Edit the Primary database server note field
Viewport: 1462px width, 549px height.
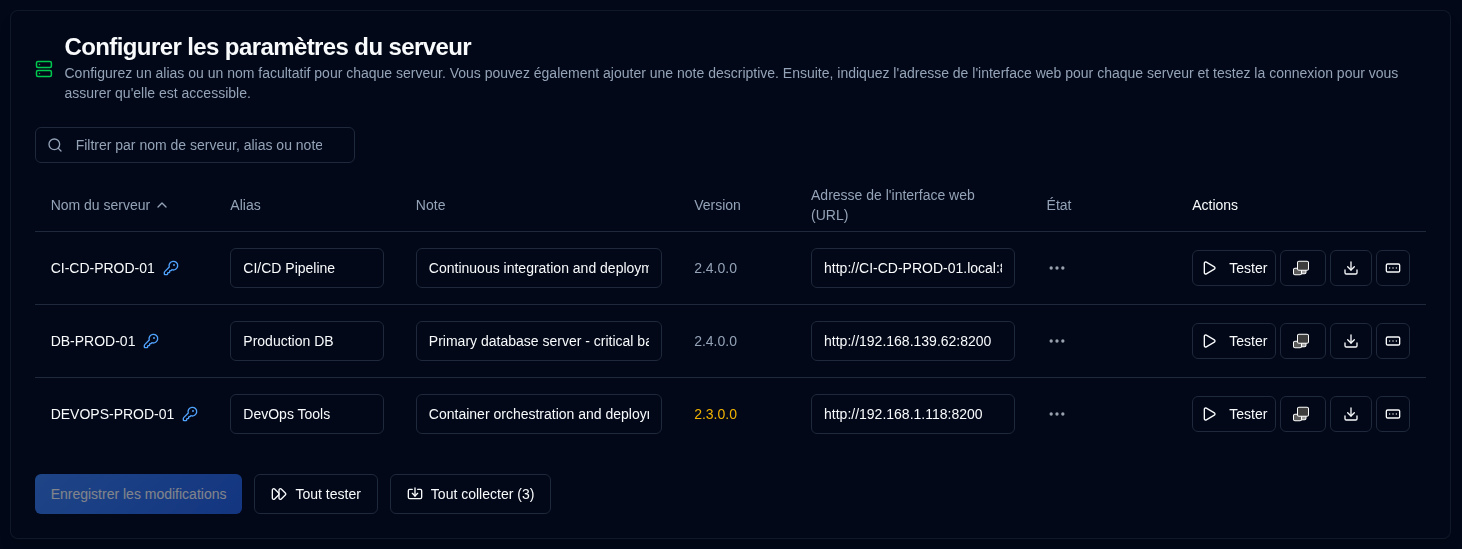(x=539, y=341)
